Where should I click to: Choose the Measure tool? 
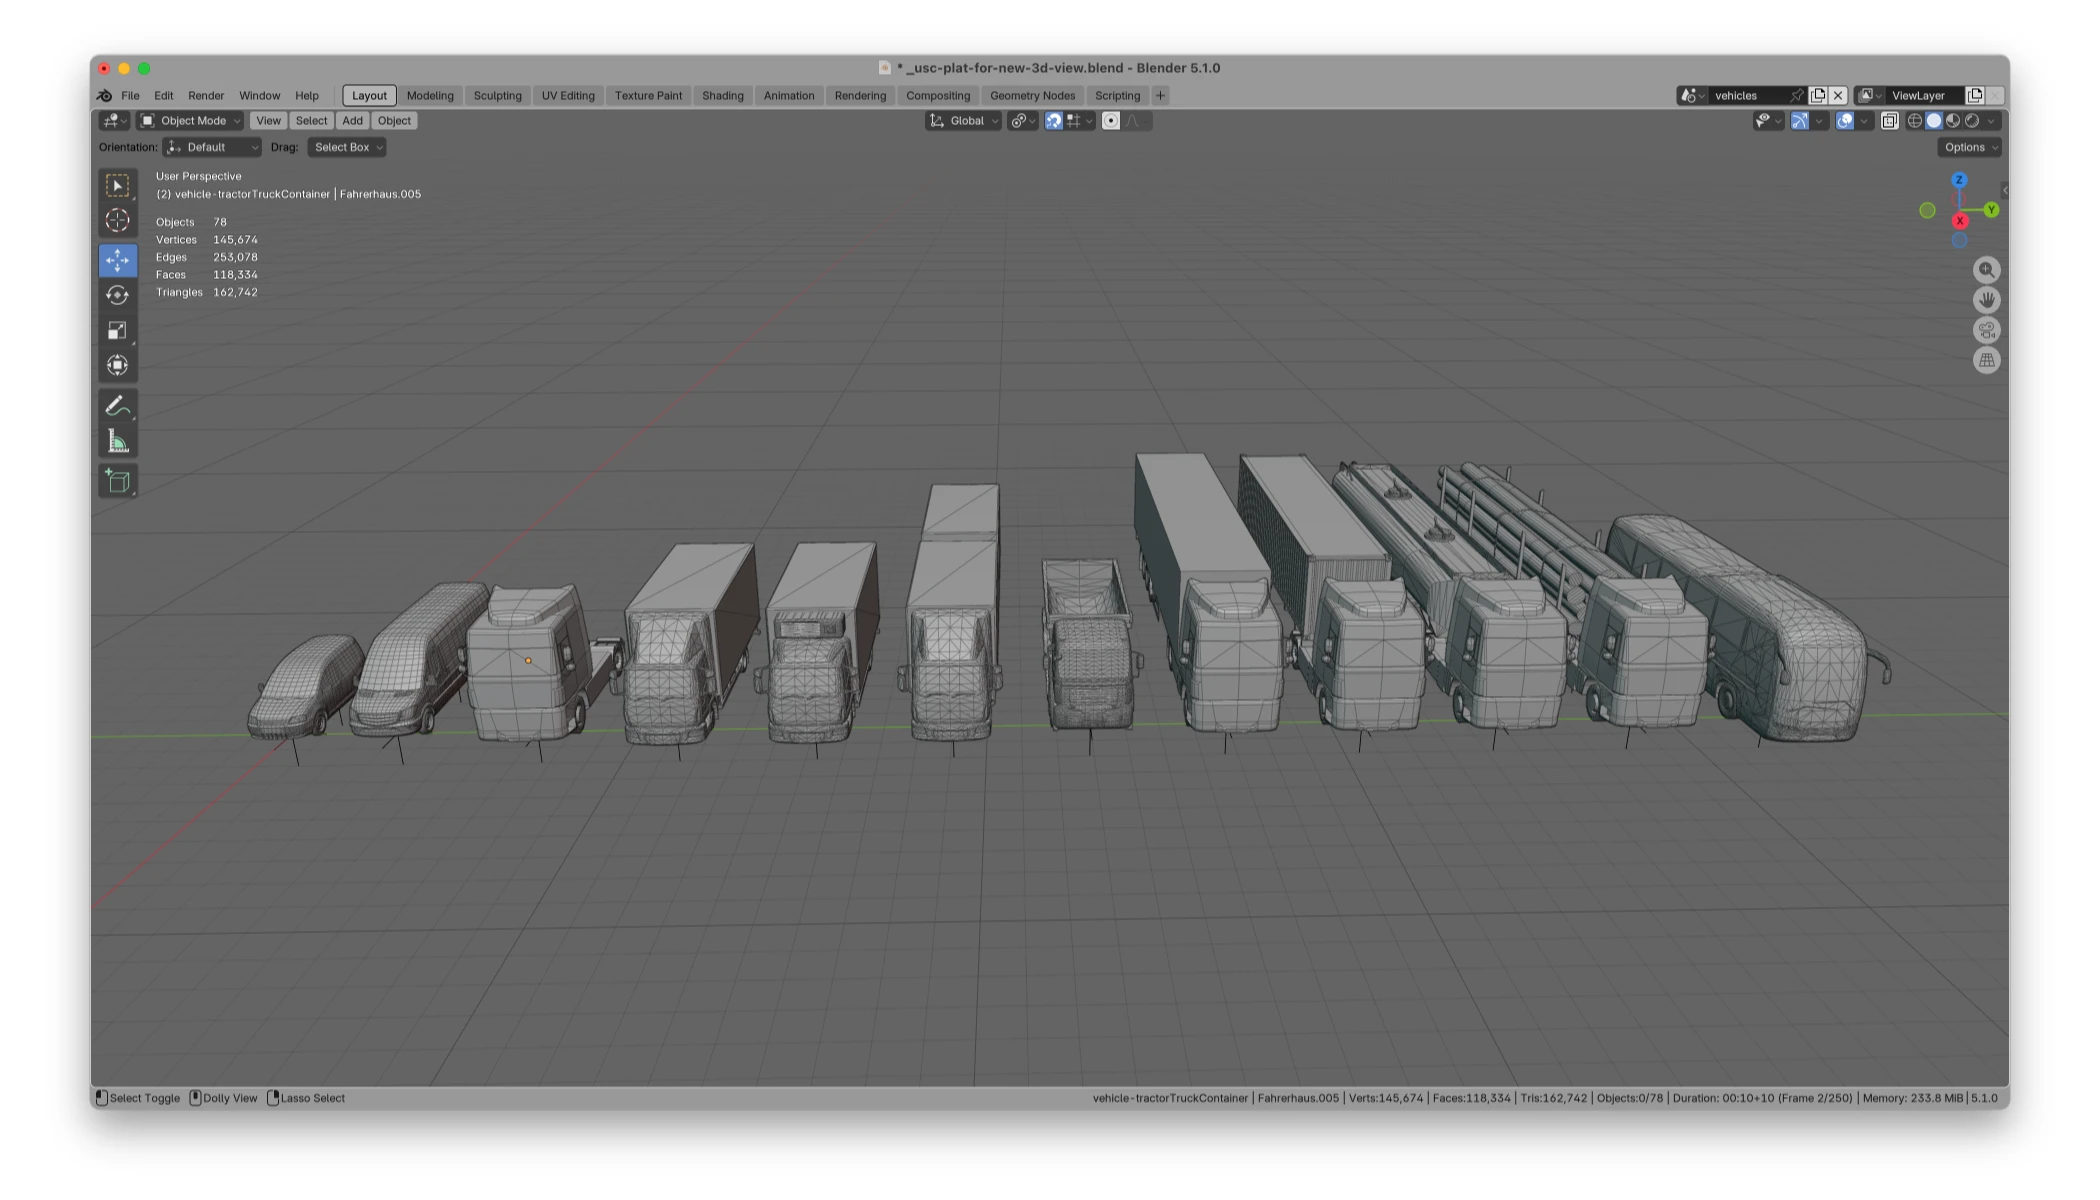(x=117, y=442)
